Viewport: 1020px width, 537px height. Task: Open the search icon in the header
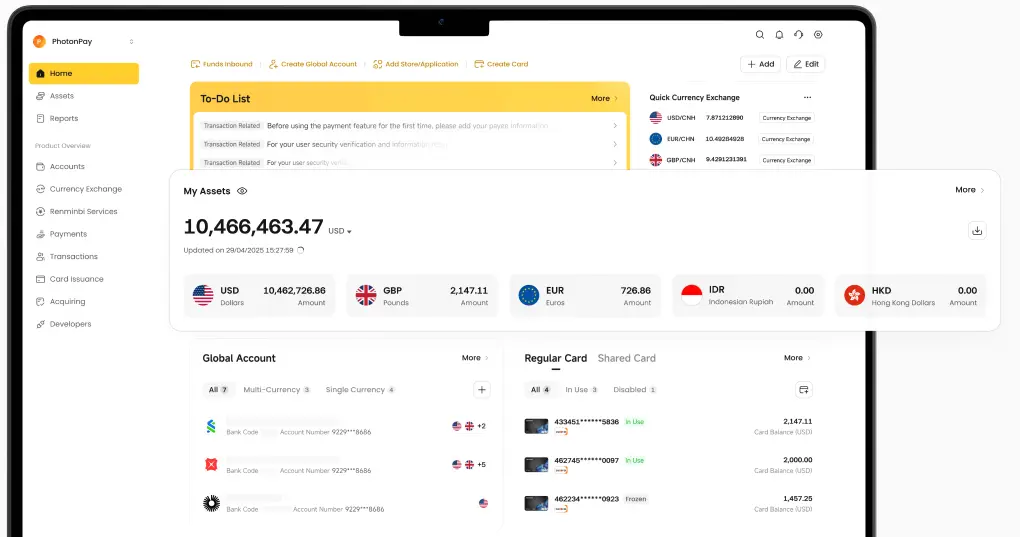[759, 34]
